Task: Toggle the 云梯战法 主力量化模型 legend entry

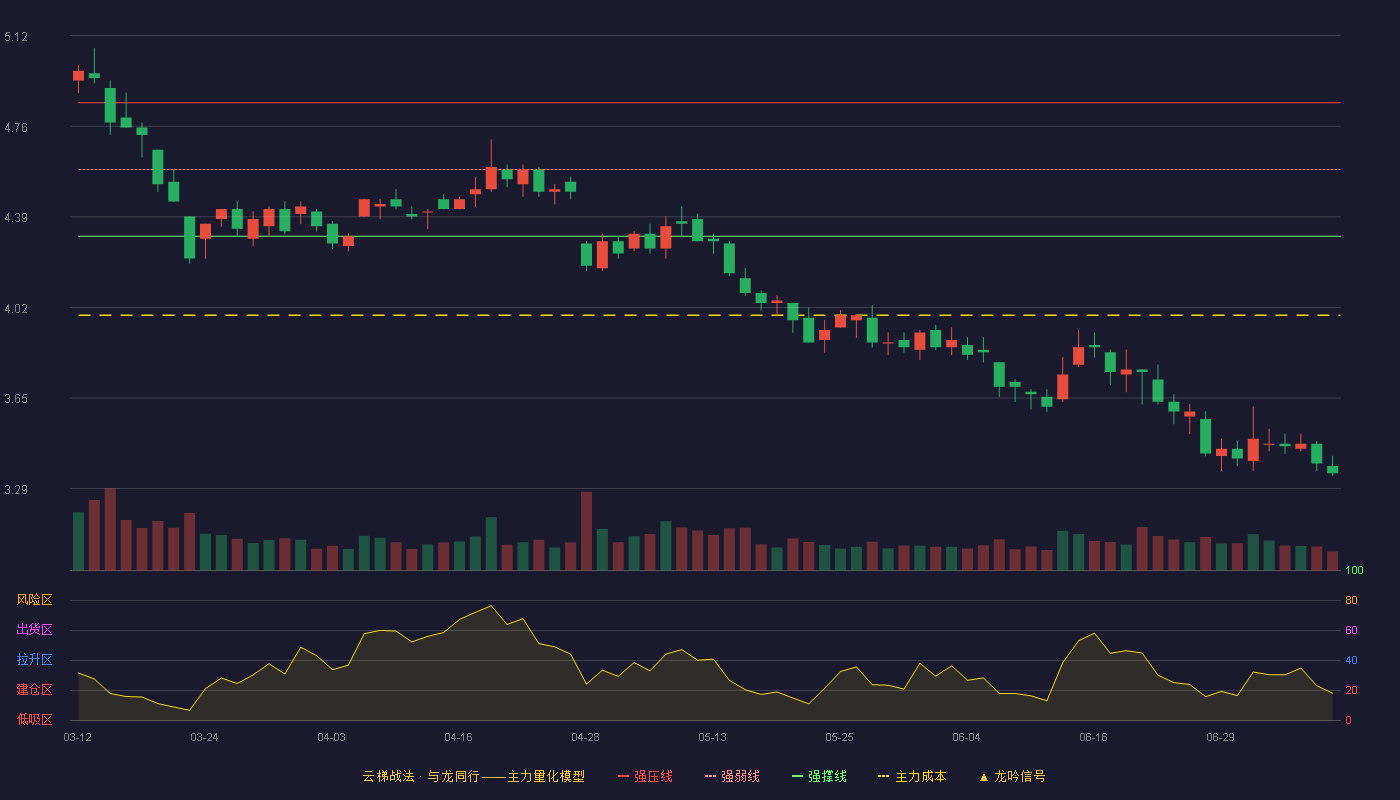Action: [473, 776]
